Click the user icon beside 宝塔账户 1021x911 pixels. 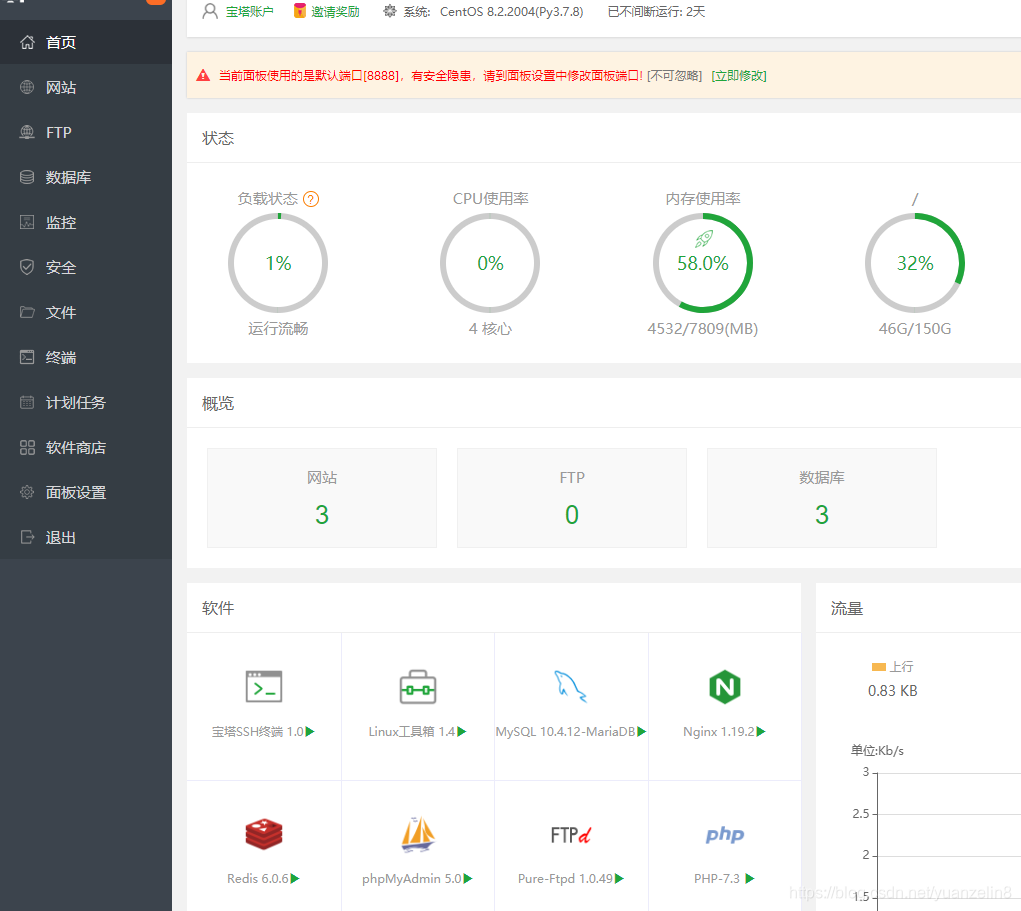[x=210, y=11]
